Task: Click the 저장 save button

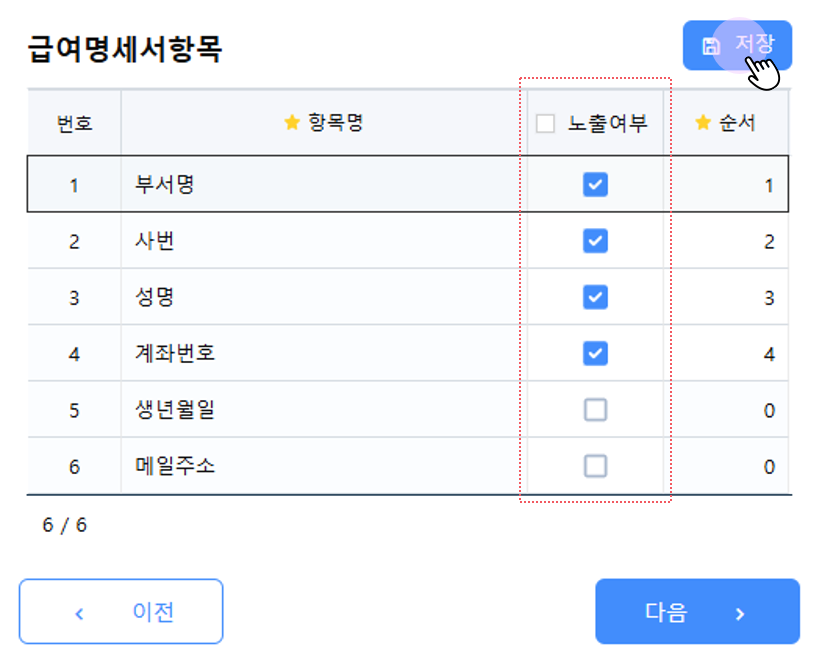Action: pos(737,46)
